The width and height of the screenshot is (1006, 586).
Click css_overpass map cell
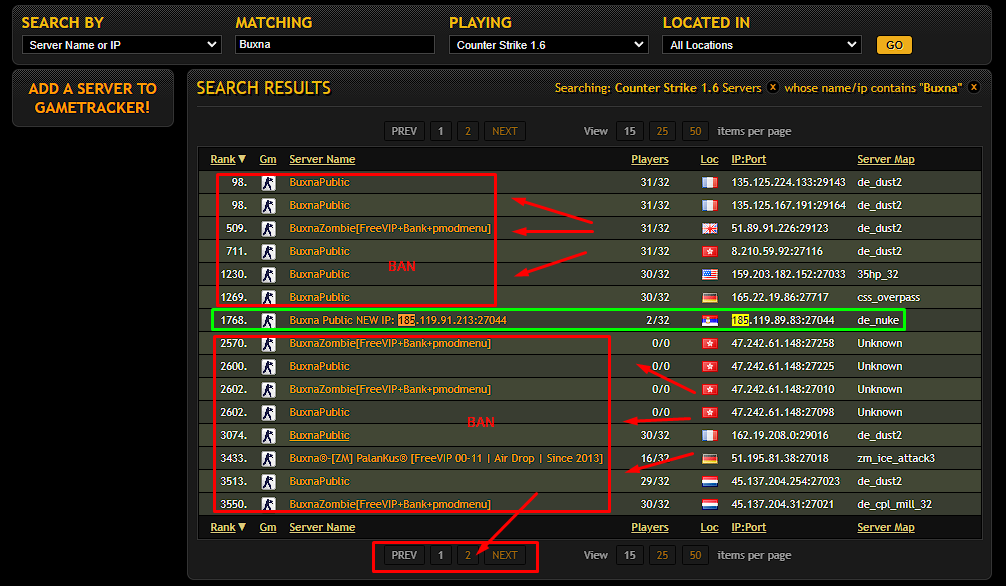889,297
